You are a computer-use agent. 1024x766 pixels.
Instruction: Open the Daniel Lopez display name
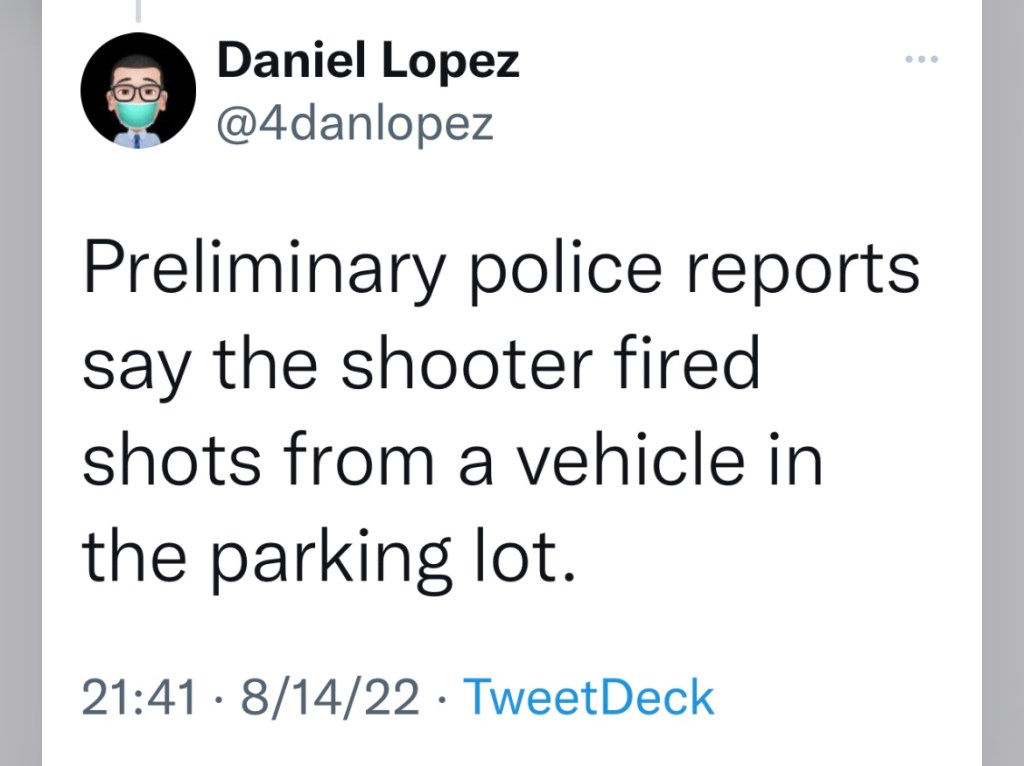[368, 63]
